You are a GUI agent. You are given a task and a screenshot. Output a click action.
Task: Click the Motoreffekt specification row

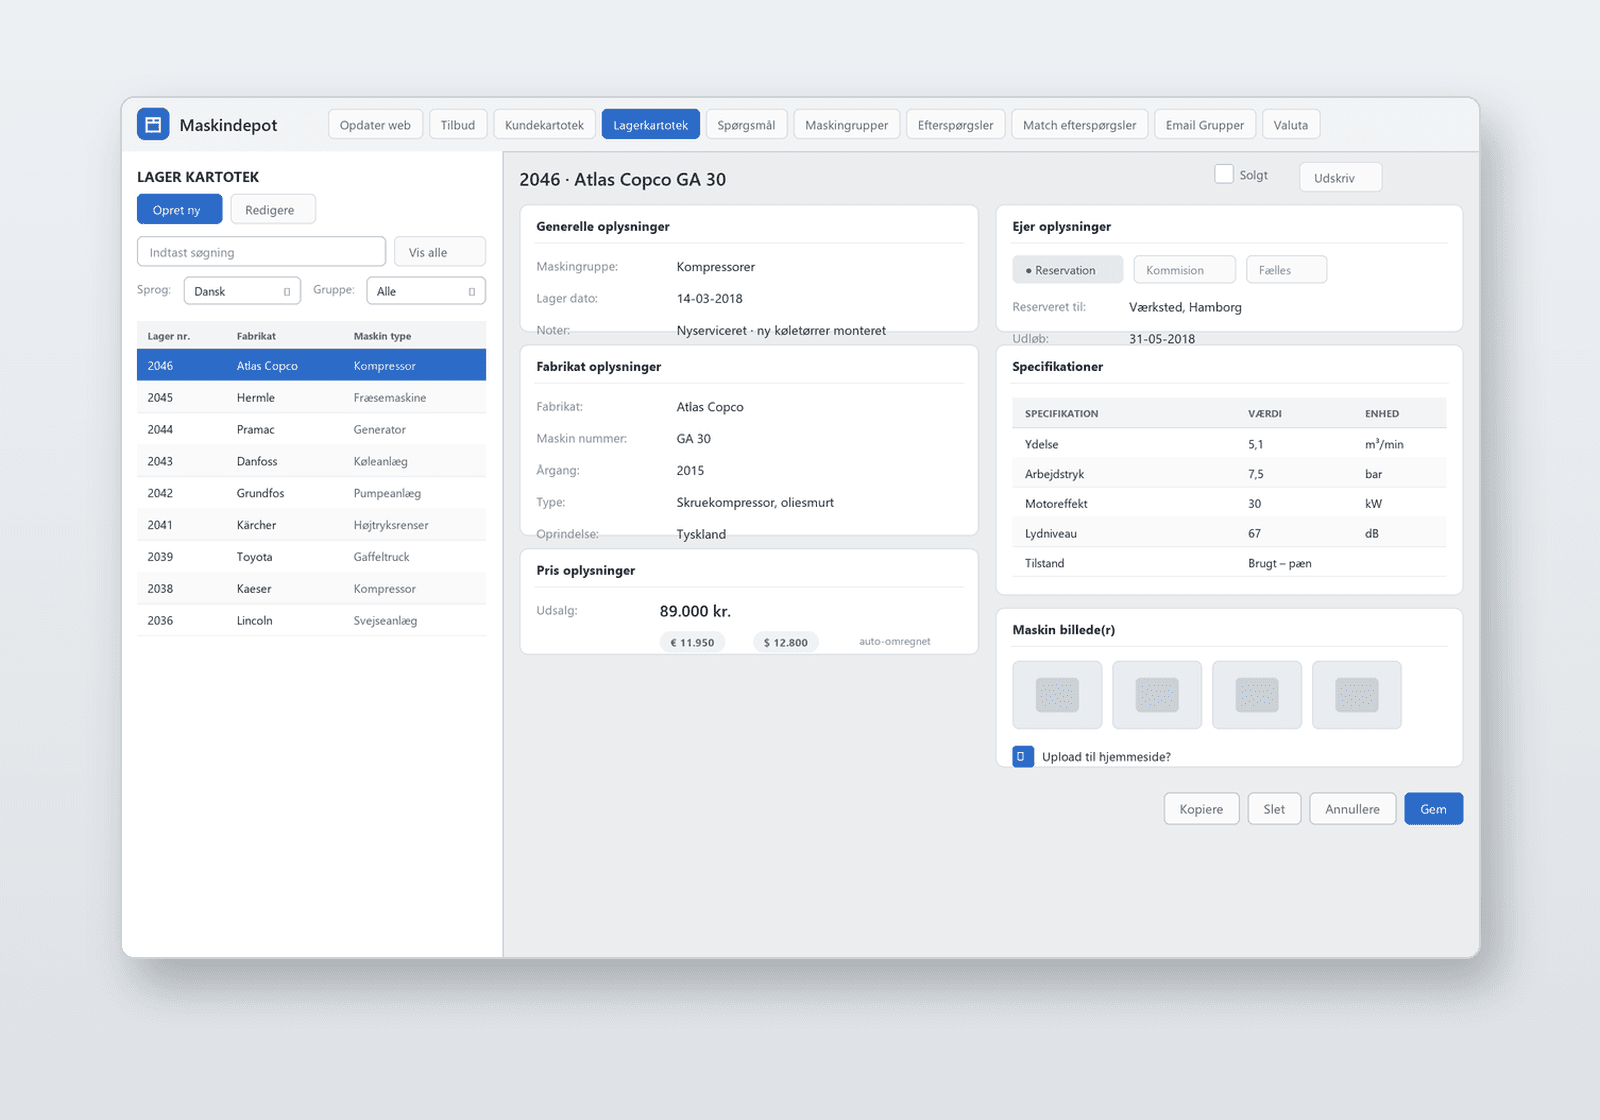(x=1229, y=504)
